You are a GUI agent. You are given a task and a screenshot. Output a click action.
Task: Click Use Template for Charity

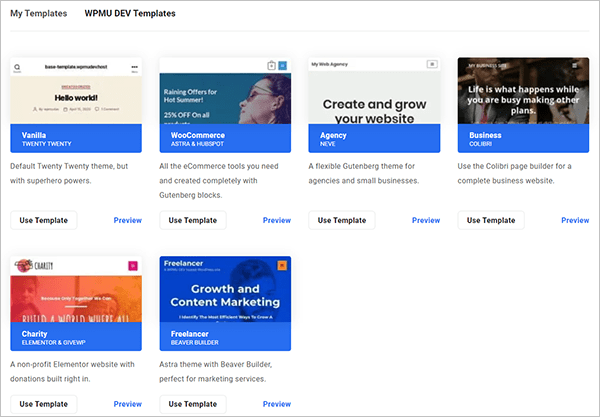coord(44,404)
